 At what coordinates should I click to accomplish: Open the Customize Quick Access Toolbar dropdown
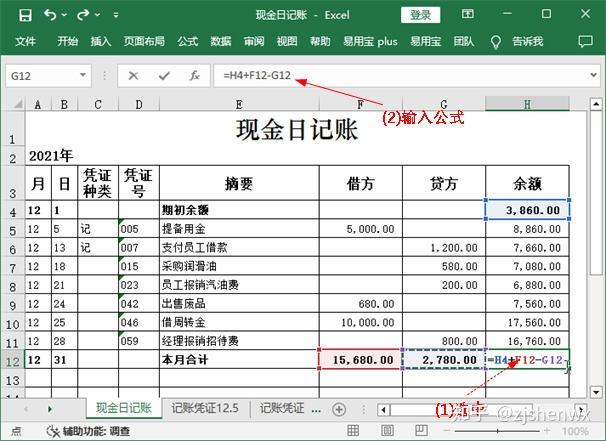coord(118,15)
